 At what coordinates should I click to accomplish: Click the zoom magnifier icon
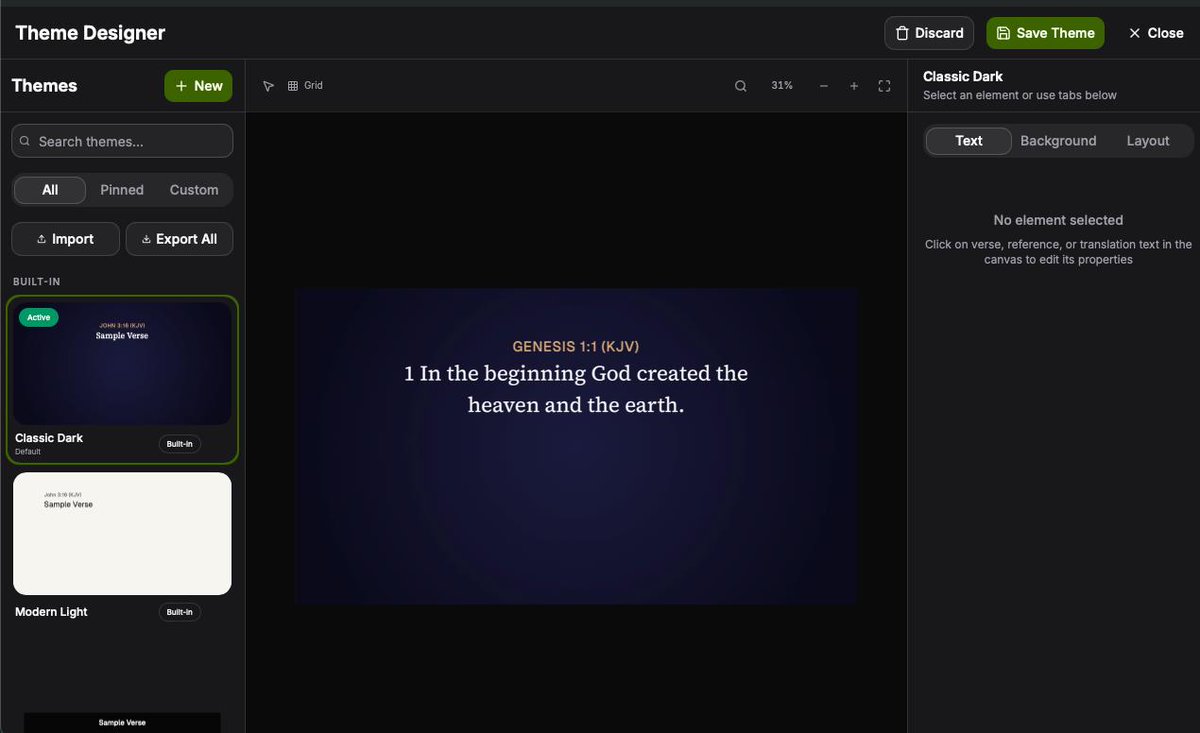tap(741, 86)
